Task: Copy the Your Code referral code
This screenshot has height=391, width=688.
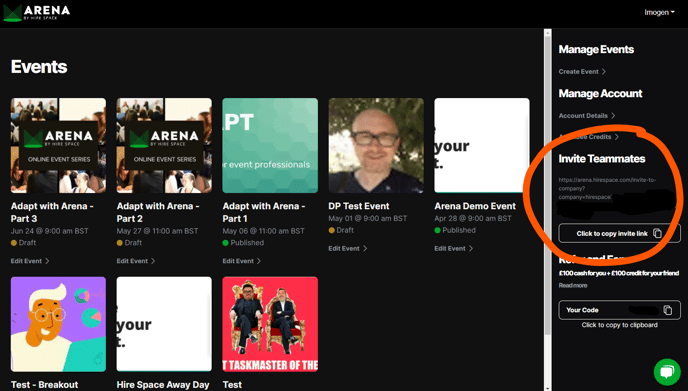Action: pyautogui.click(x=619, y=310)
